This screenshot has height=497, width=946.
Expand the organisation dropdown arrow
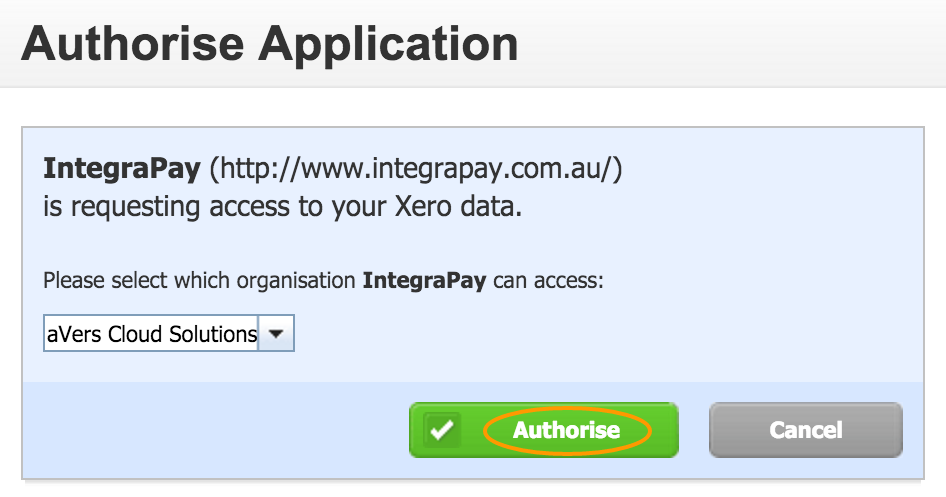(x=276, y=333)
